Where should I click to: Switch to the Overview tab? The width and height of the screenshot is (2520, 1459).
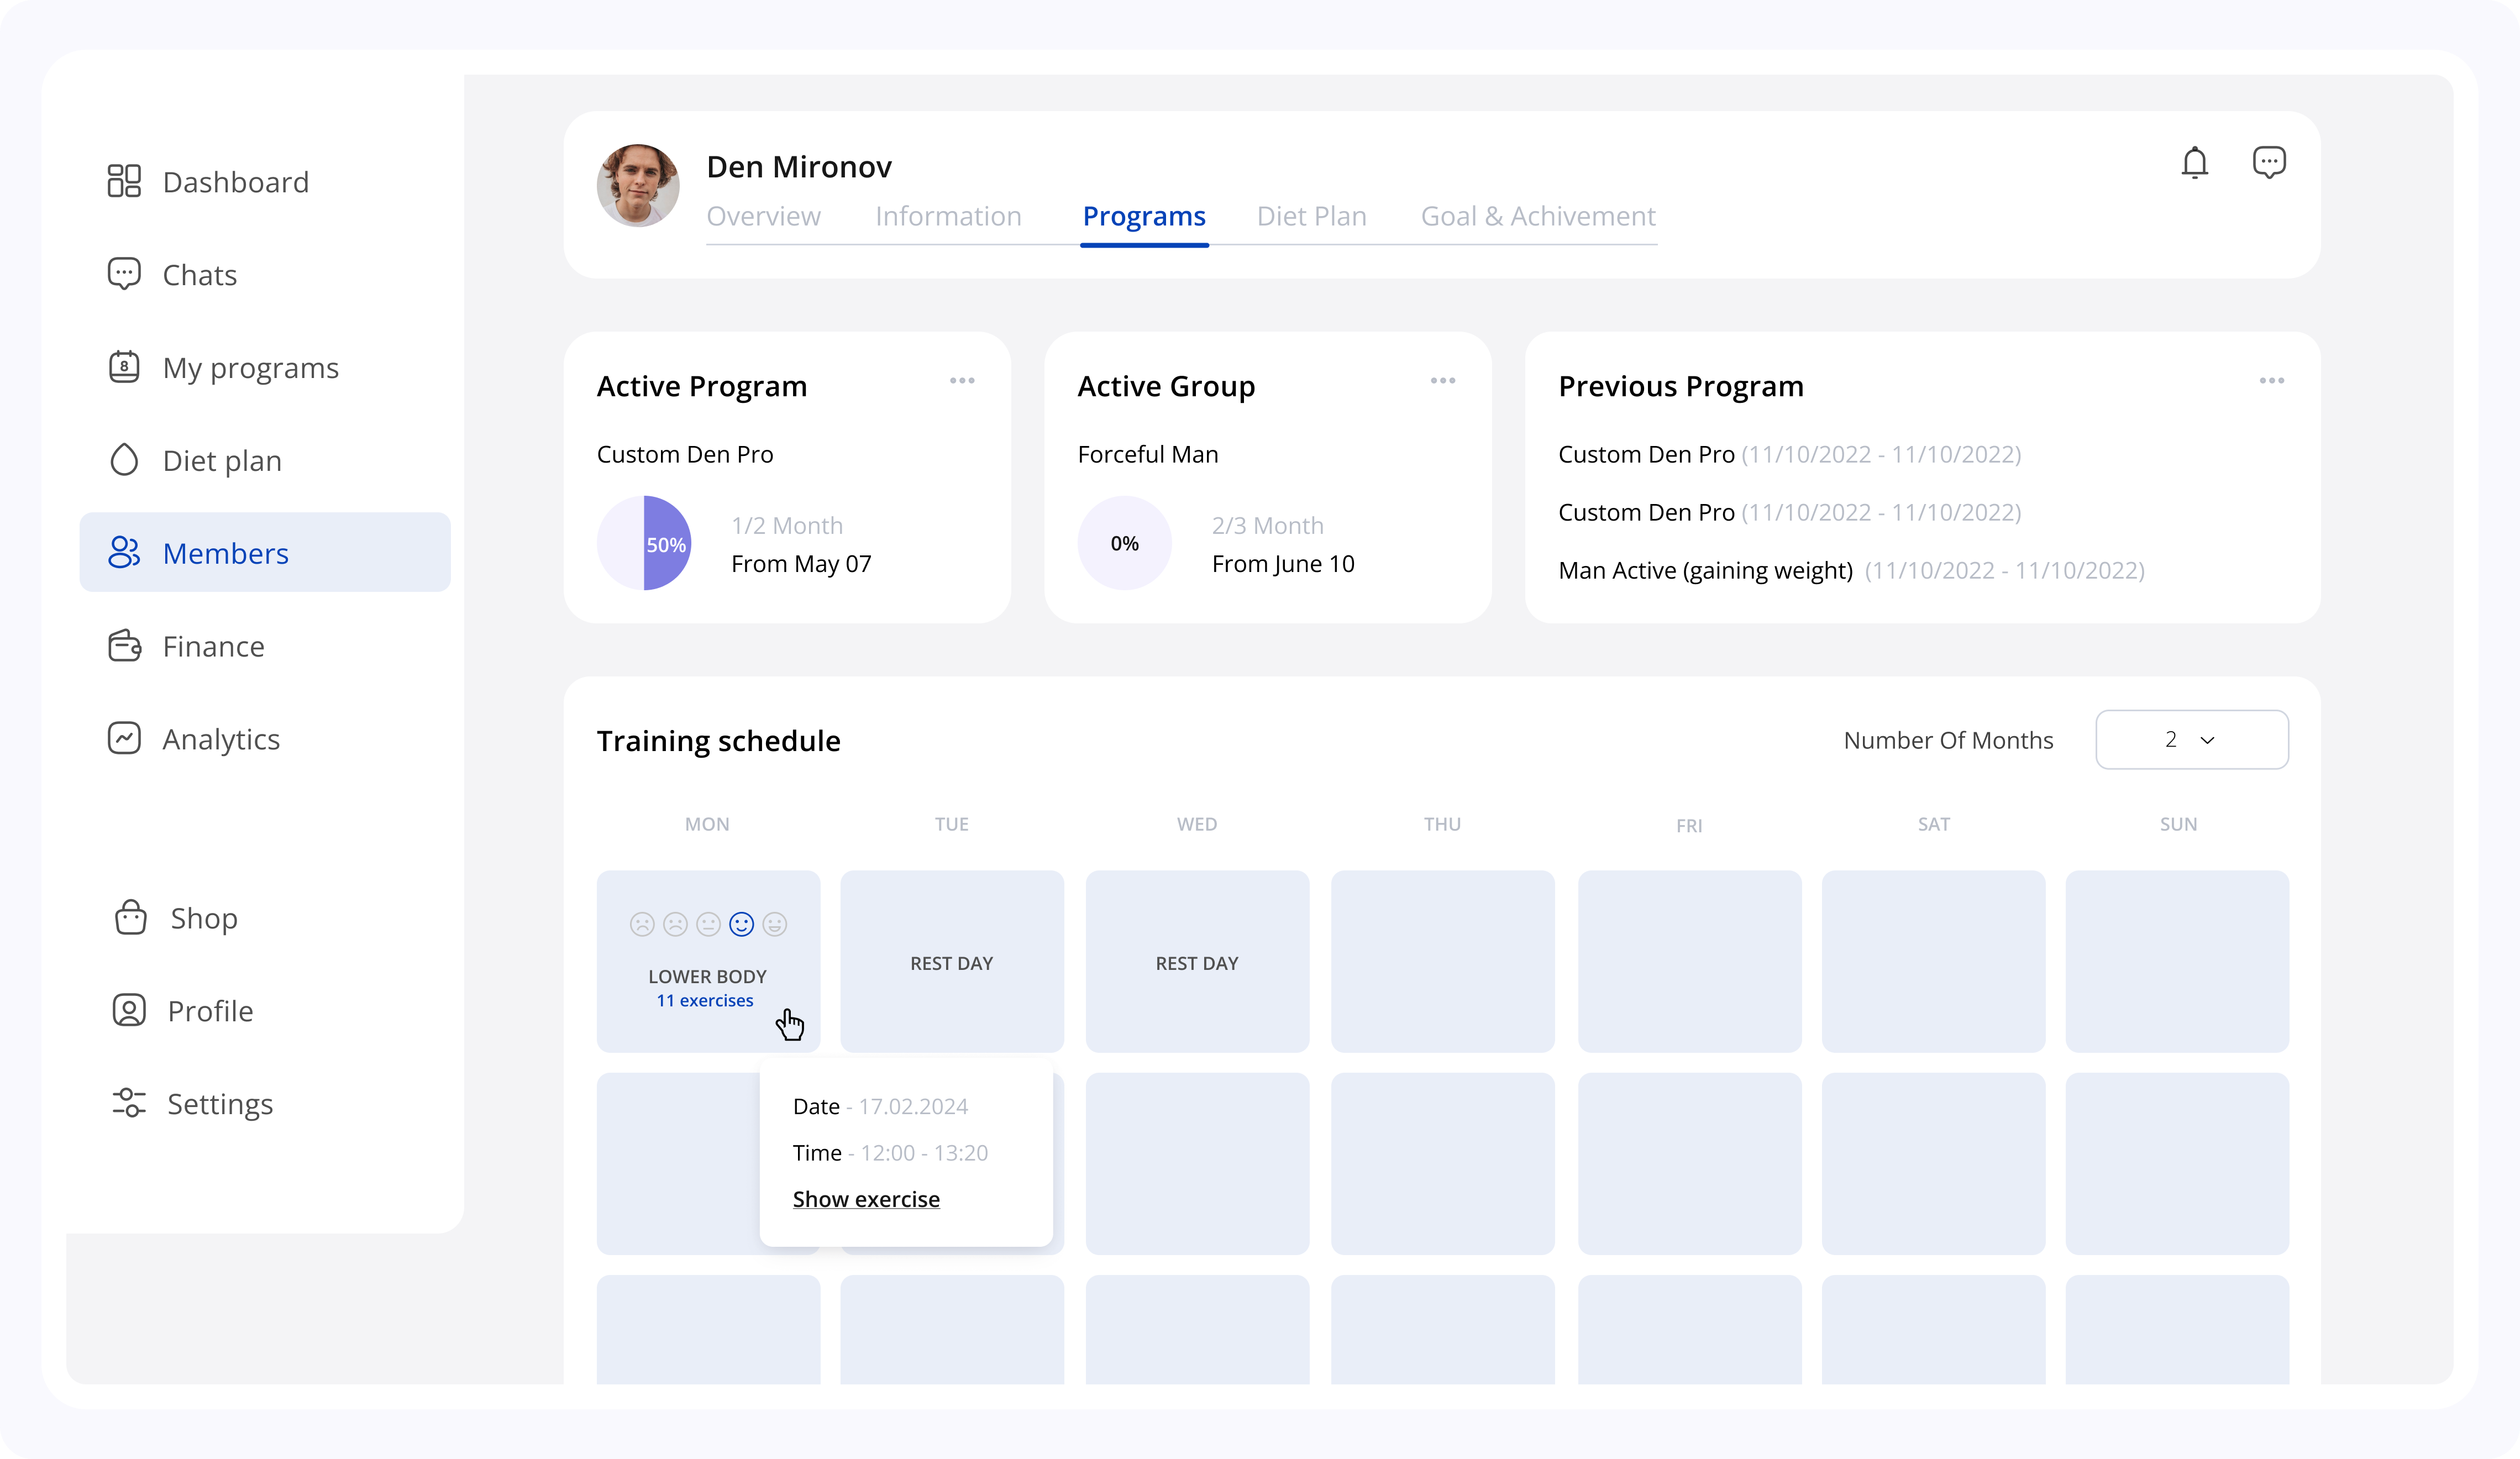[763, 216]
